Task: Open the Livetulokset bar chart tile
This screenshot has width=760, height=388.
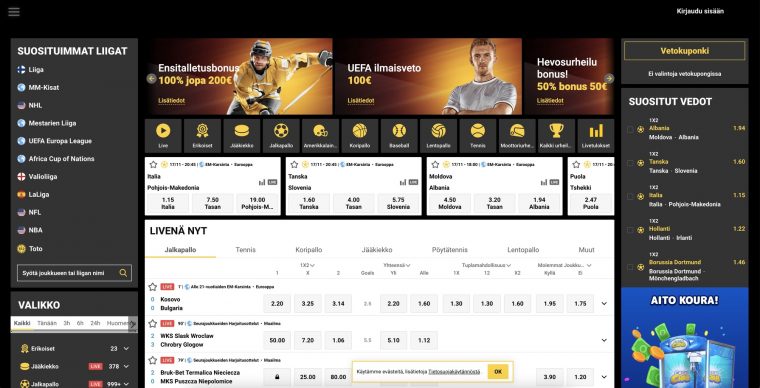Action: coord(596,136)
